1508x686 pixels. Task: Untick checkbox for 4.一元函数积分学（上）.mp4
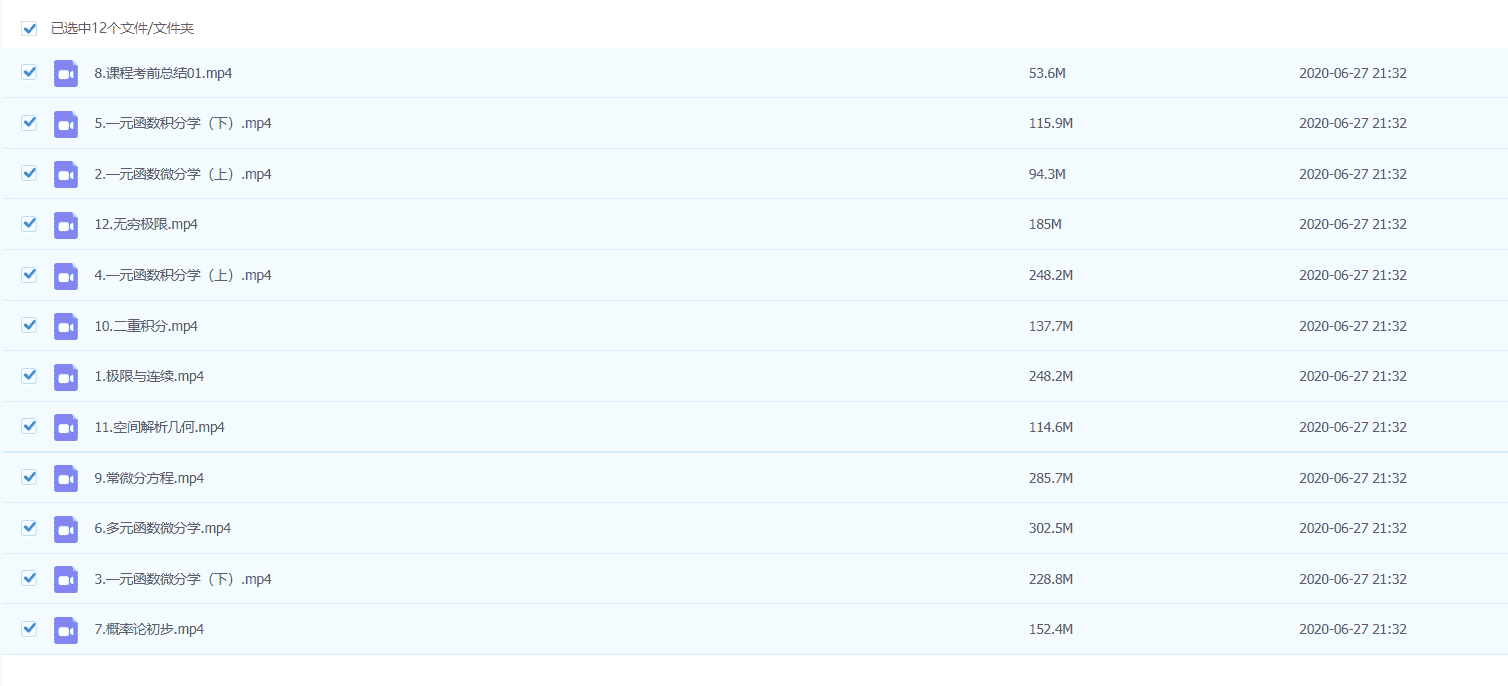coord(29,274)
